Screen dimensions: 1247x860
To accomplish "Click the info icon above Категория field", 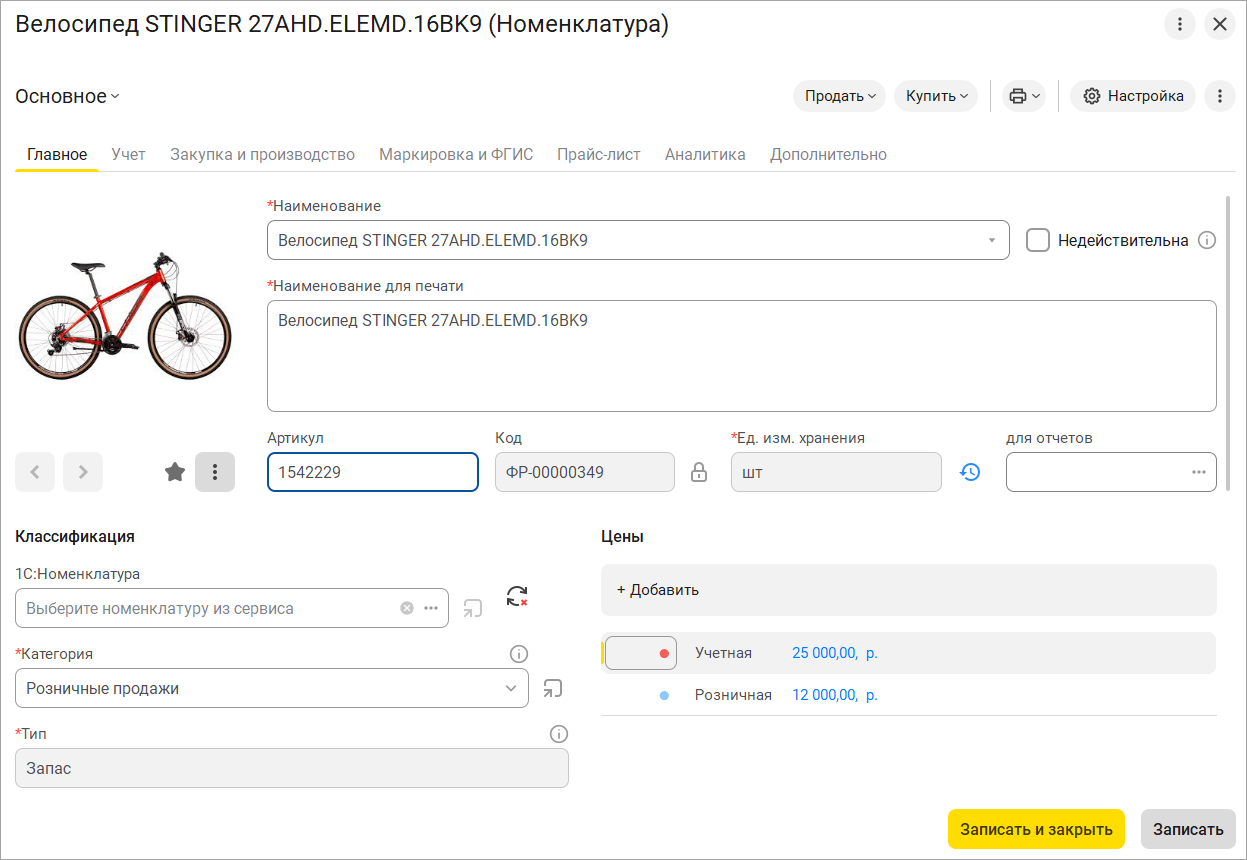I will [x=518, y=654].
